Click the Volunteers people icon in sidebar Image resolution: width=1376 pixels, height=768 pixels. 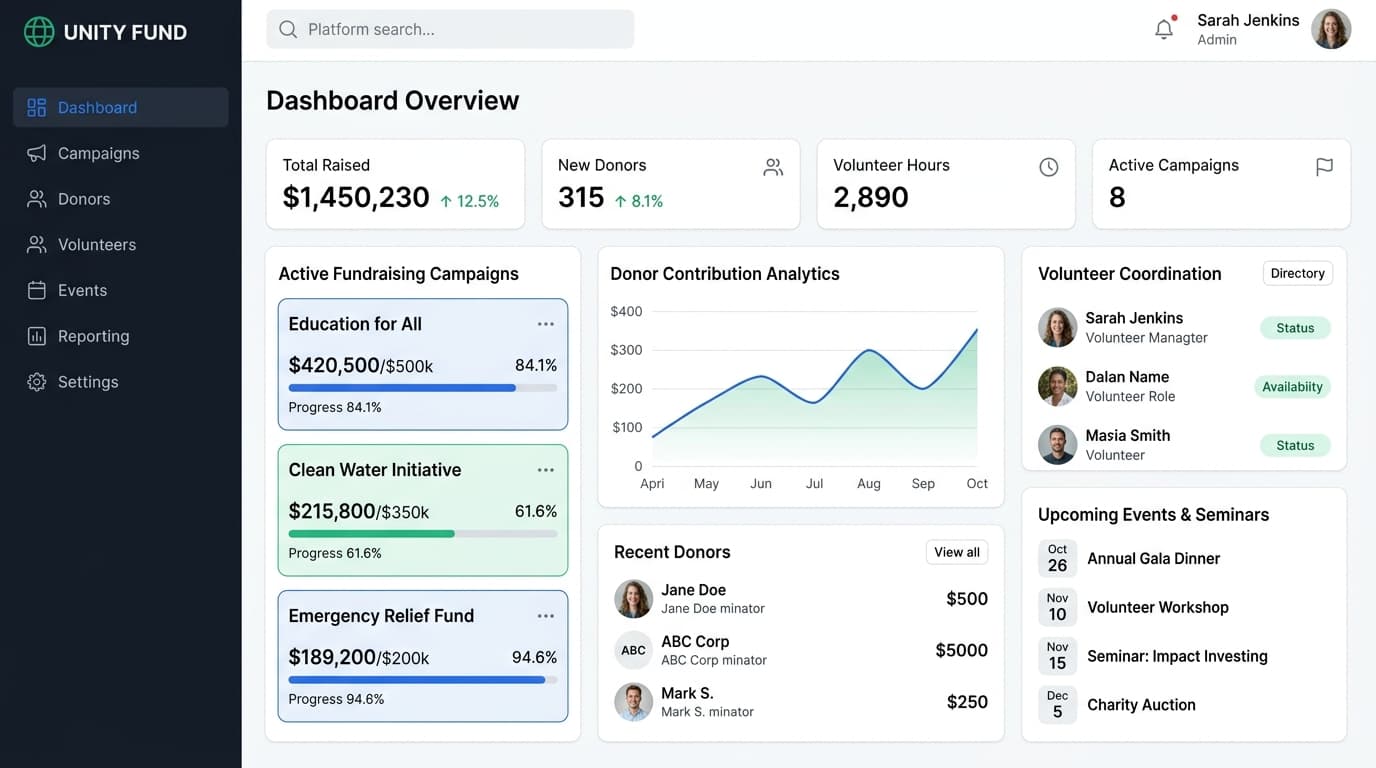[37, 245]
